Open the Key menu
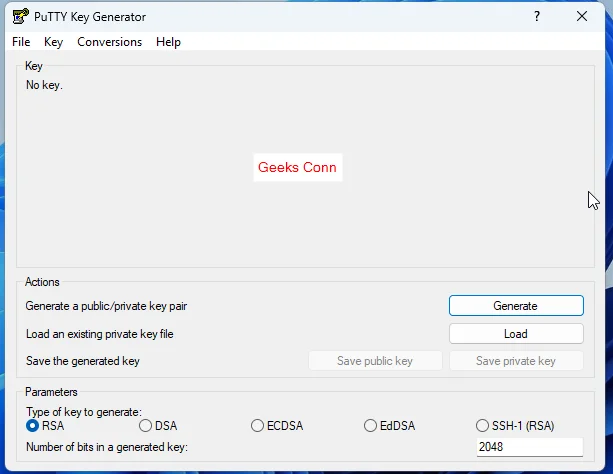The width and height of the screenshot is (613, 474). (x=54, y=42)
